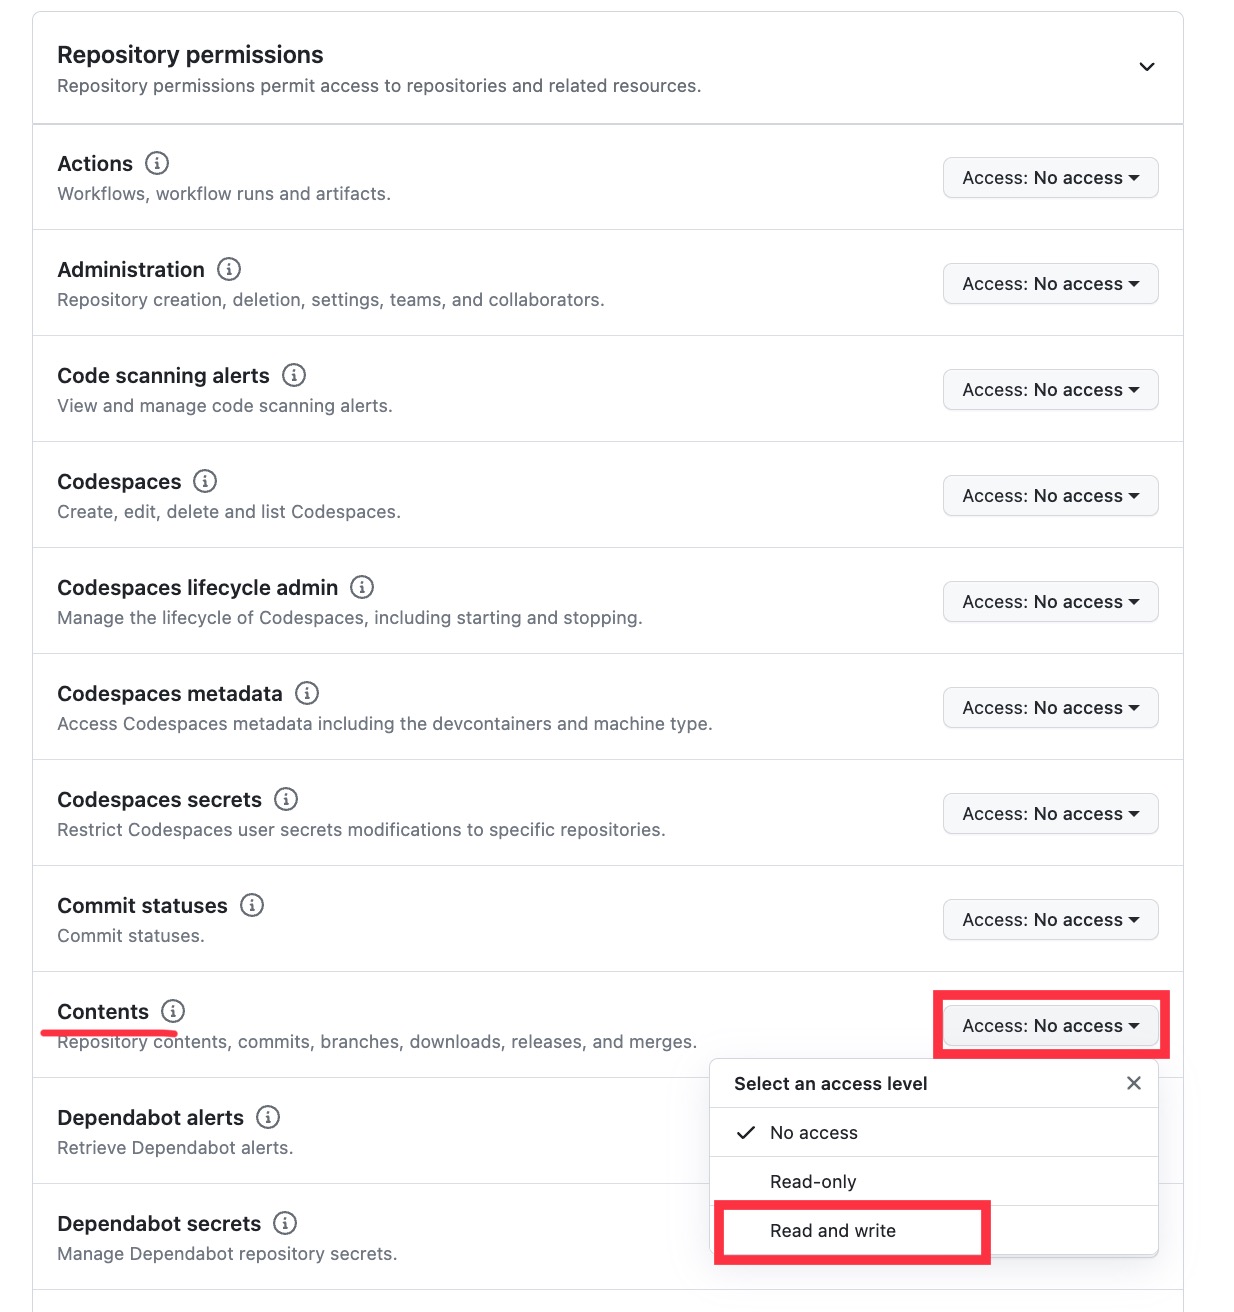The image size is (1234, 1312).
Task: Open the Access dropdown for Actions
Action: click(x=1049, y=177)
